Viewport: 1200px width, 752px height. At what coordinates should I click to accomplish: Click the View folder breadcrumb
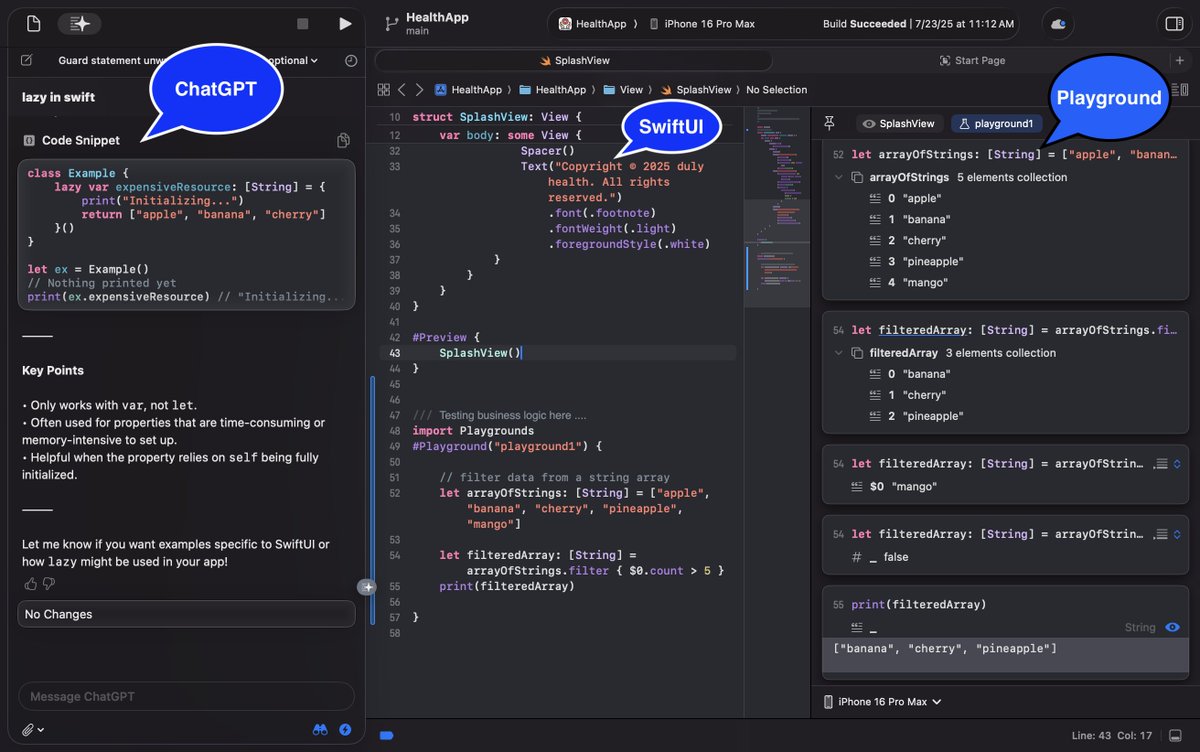click(623, 90)
